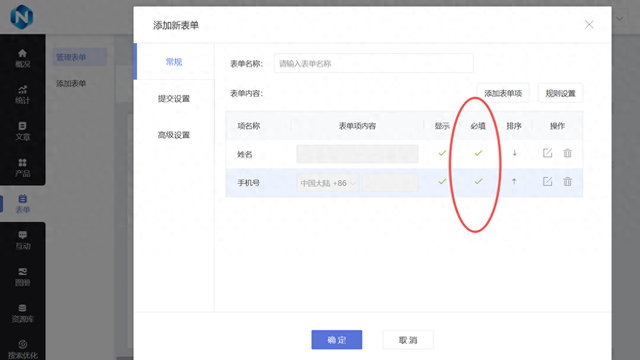Open the 搜索优化 SEO sidebar icon
This screenshot has width=640, height=360.
(x=22, y=349)
